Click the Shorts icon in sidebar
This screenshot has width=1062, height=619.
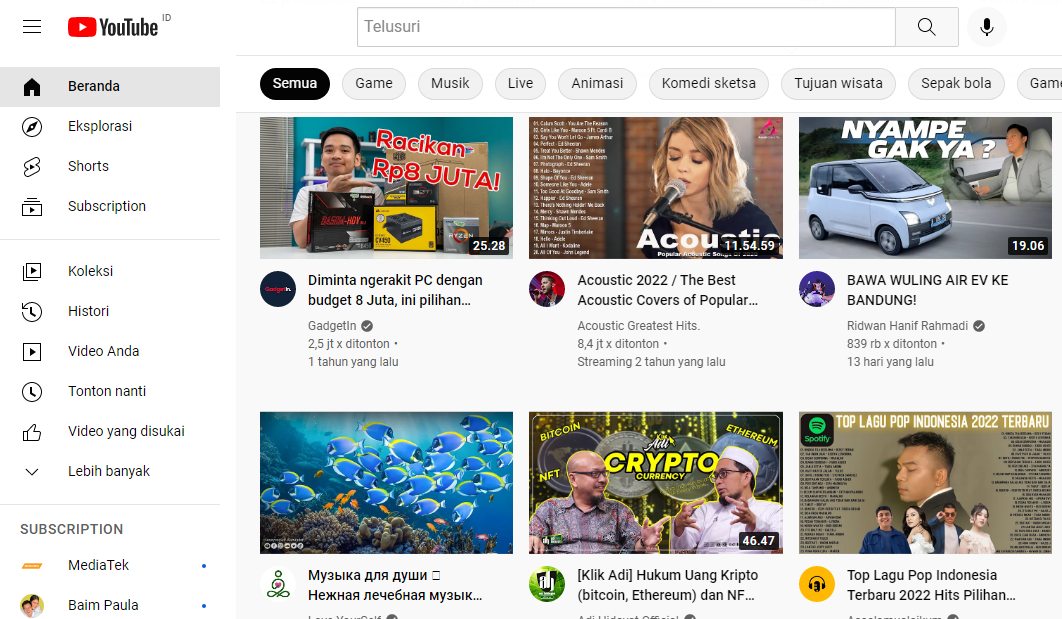(32, 167)
